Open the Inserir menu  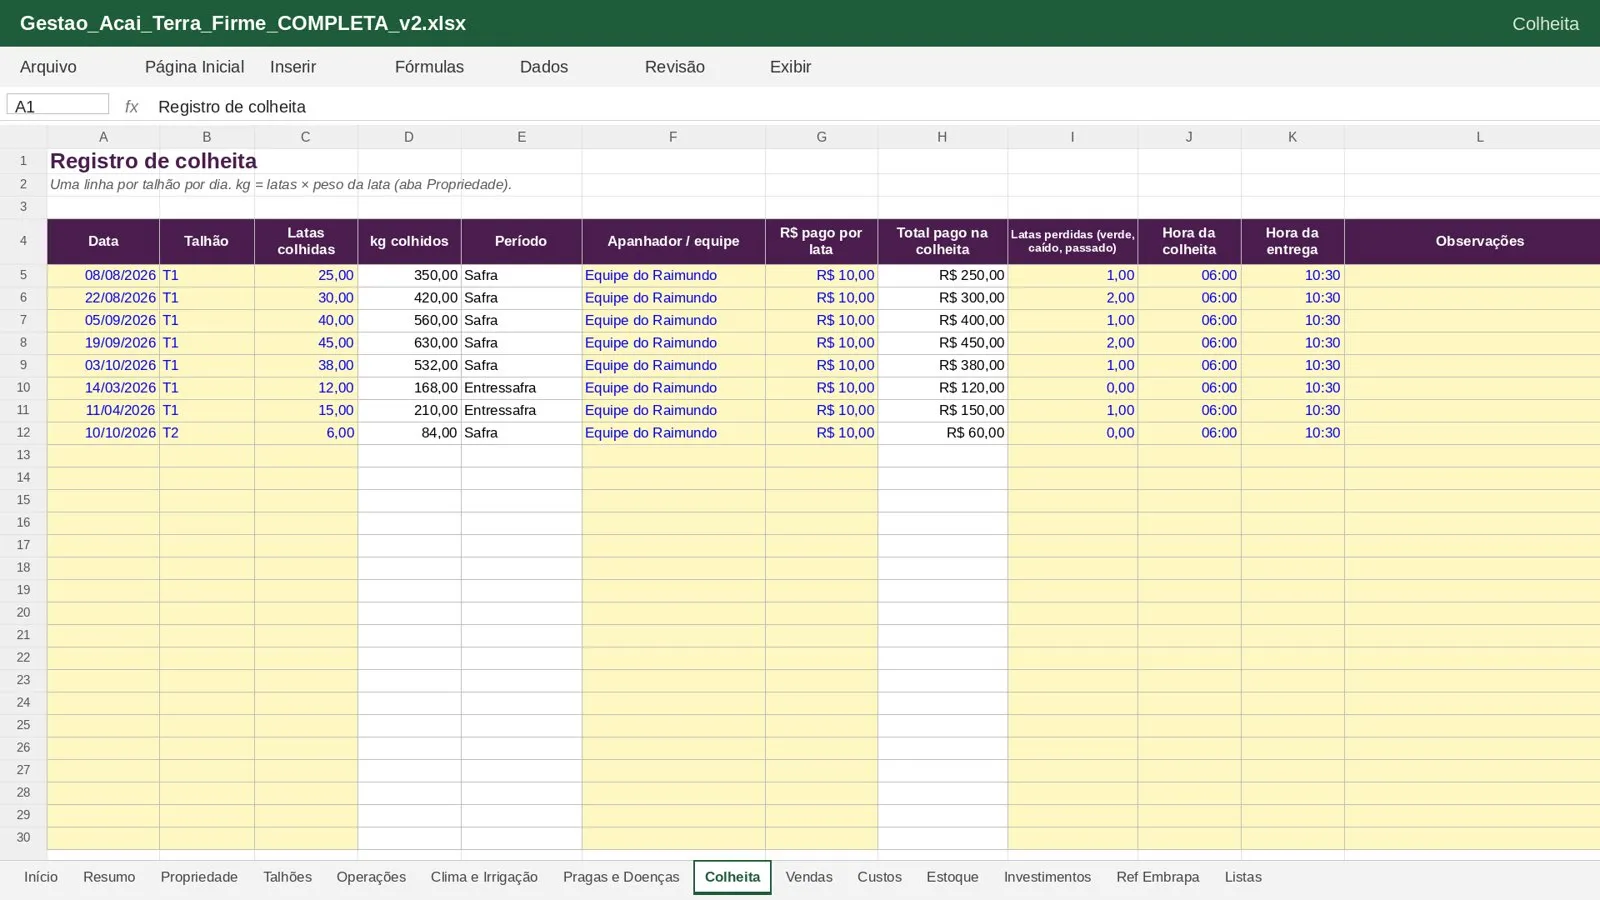(293, 67)
